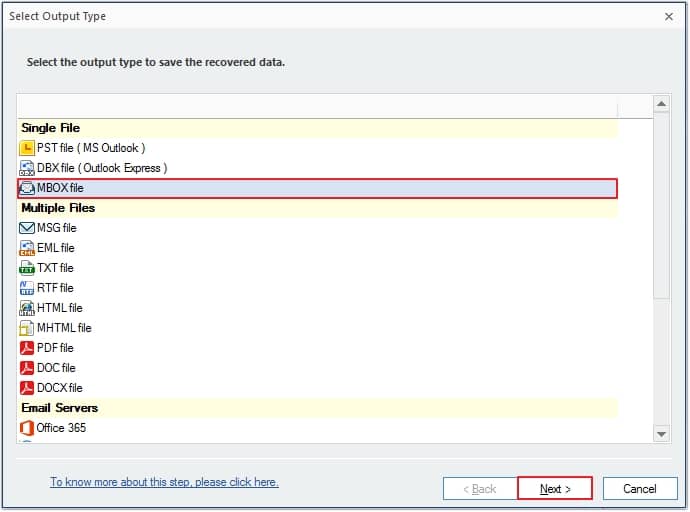Choose "EML file" from the list
This screenshot has height=512, width=690.
(x=317, y=248)
